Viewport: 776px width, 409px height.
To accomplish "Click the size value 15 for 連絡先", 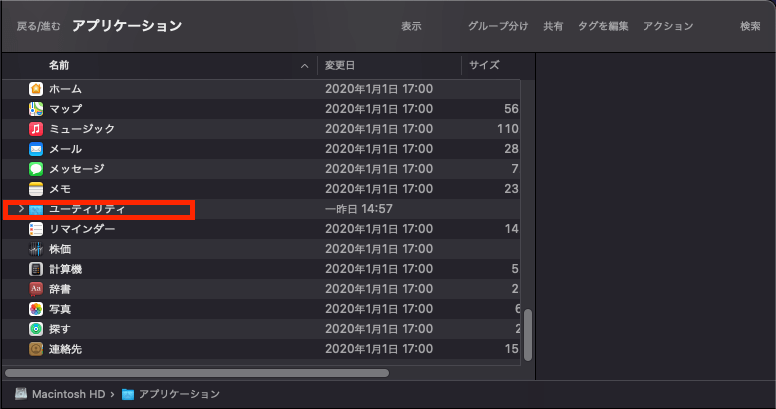I will coord(511,349).
